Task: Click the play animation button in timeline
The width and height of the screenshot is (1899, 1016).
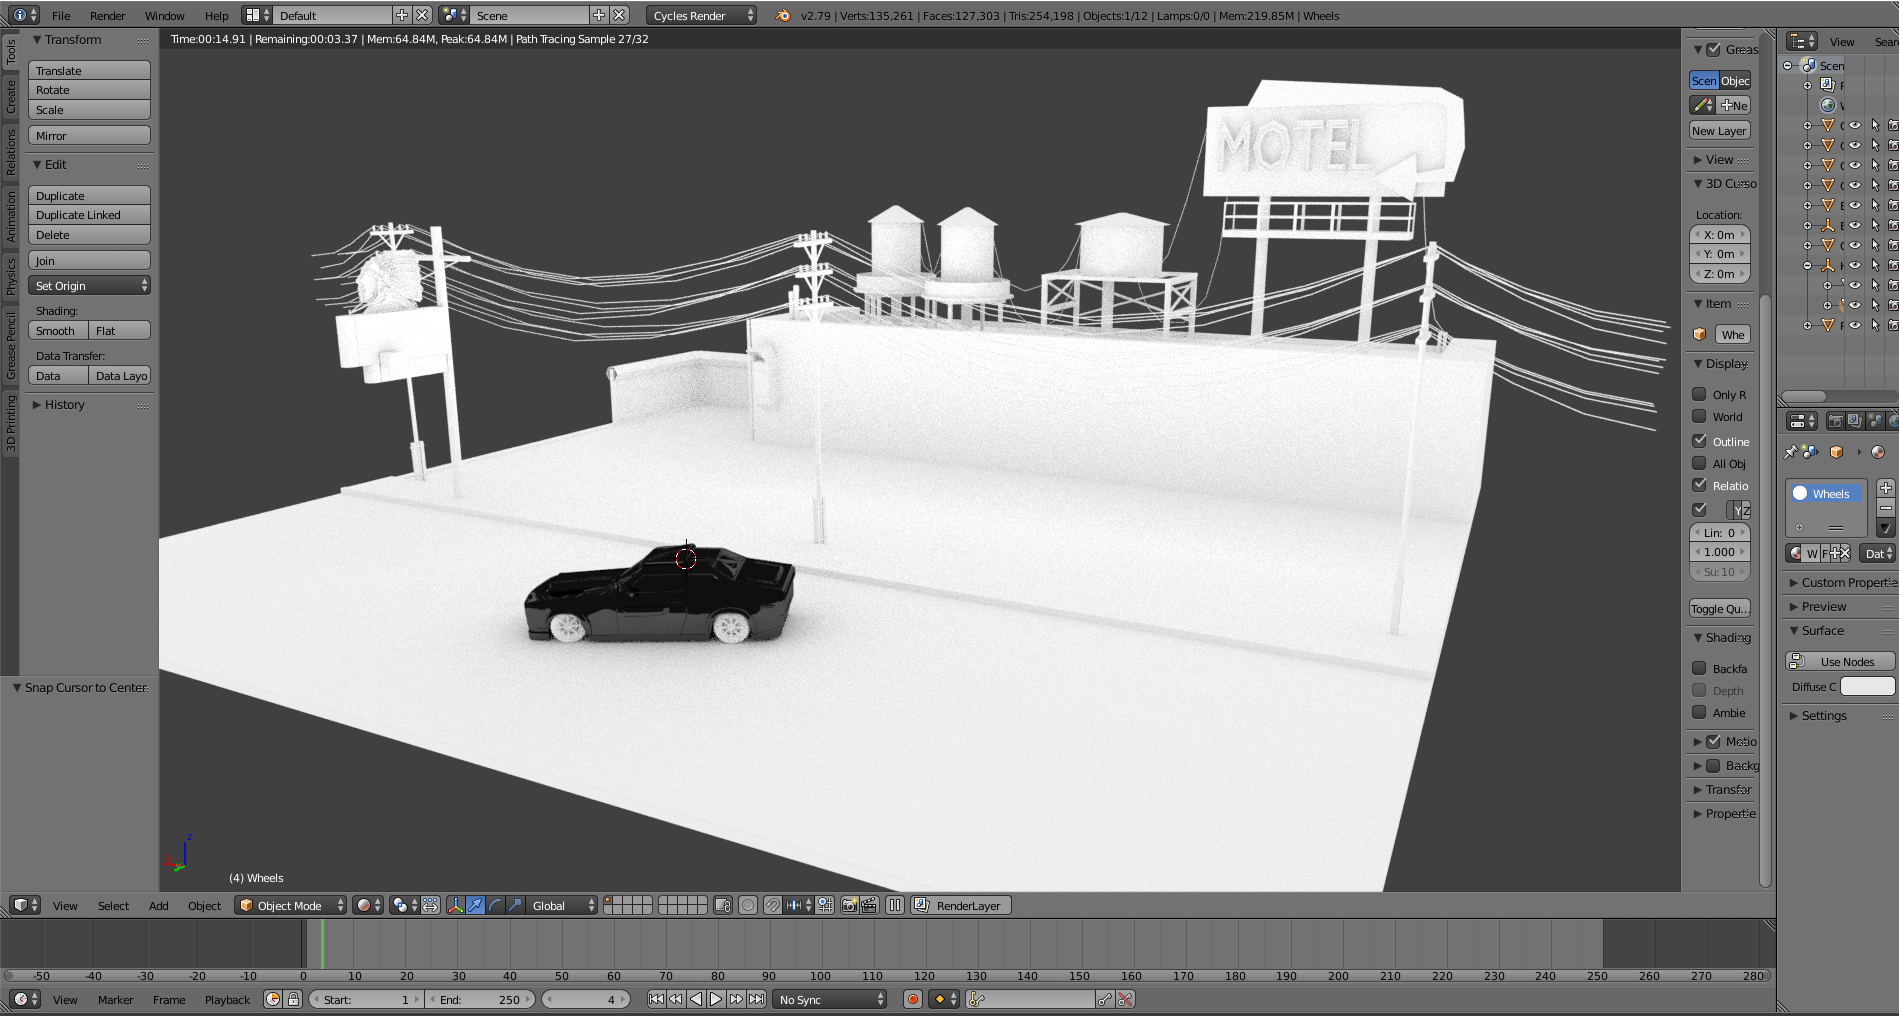Action: (716, 999)
